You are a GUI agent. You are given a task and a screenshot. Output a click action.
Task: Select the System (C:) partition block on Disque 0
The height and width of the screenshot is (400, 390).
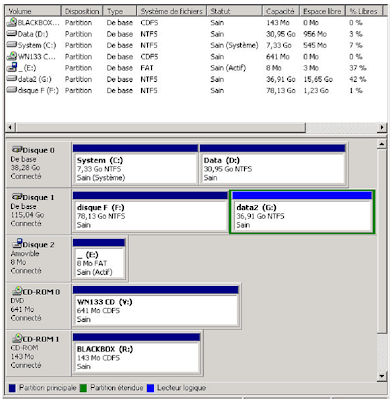click(x=135, y=164)
